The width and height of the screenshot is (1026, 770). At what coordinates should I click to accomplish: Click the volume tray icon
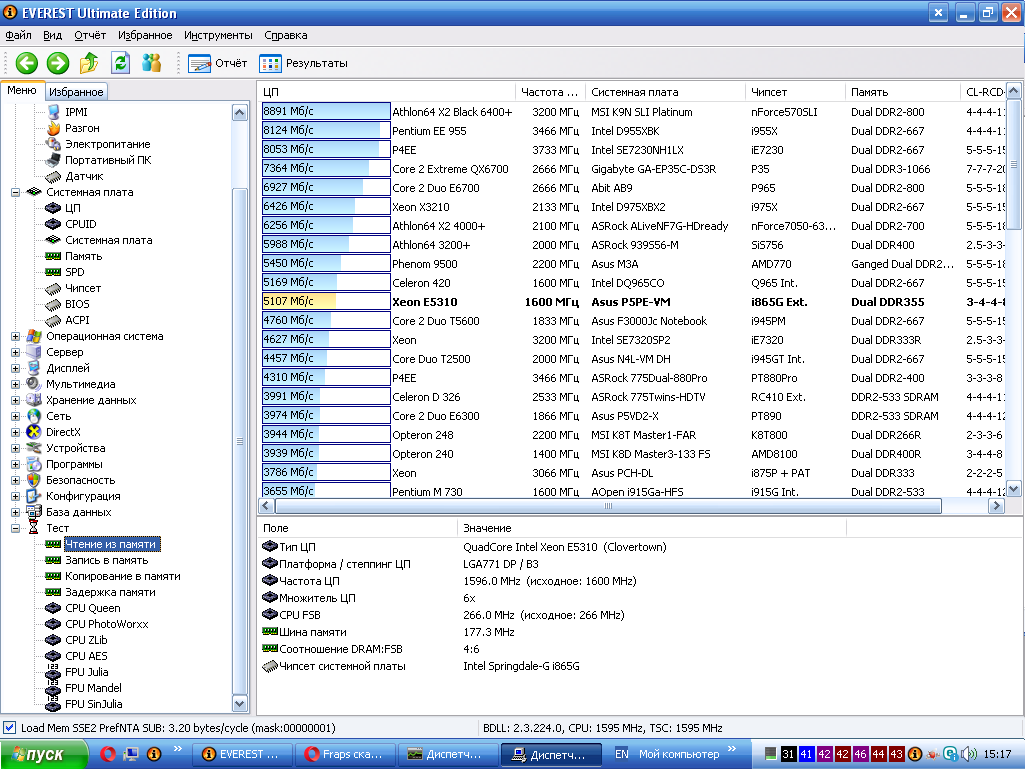pyautogui.click(x=969, y=754)
